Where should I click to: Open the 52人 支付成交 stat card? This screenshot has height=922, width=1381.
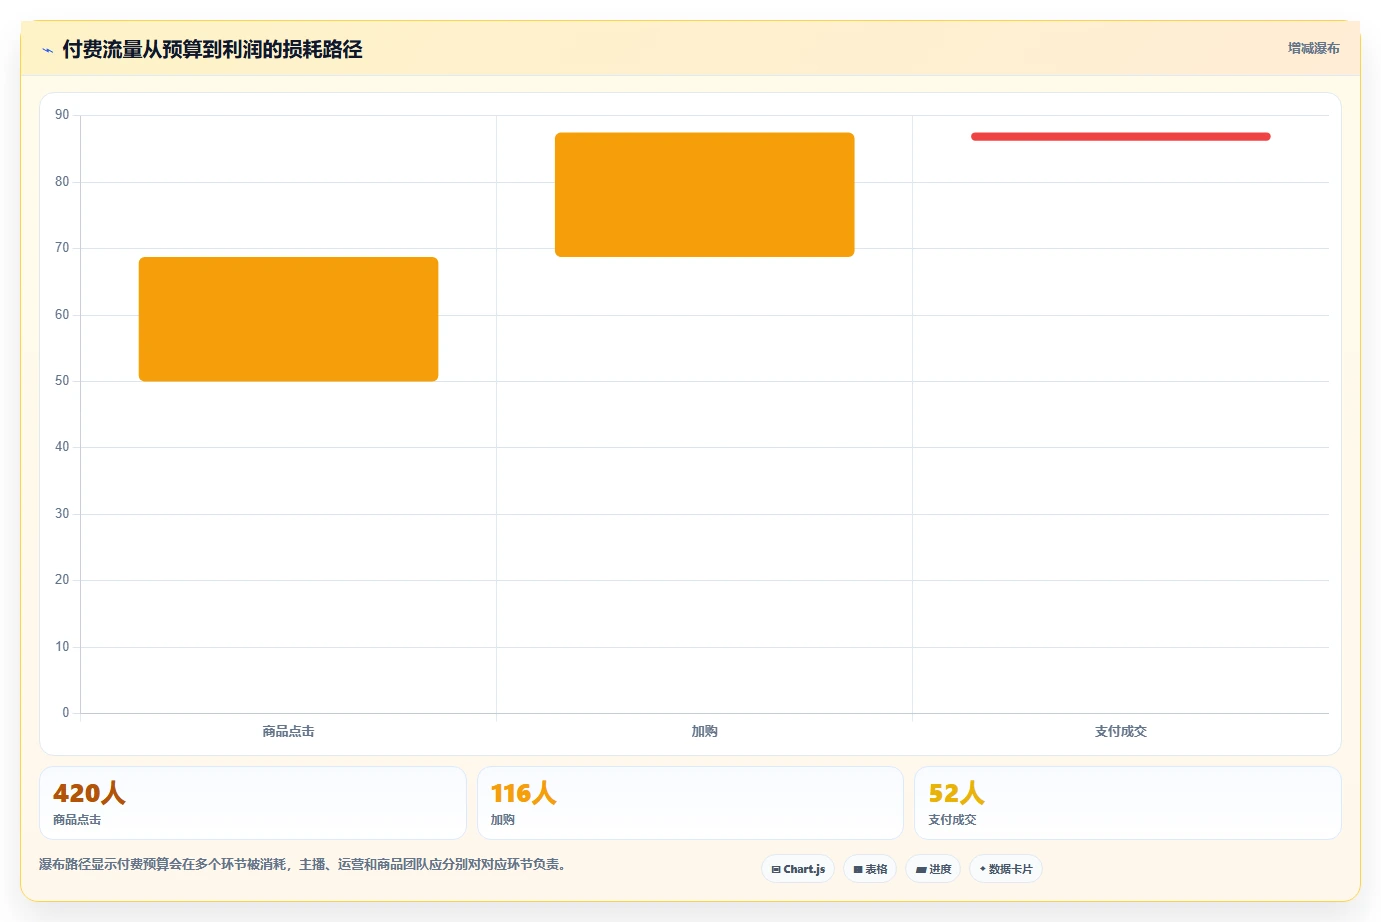(x=1128, y=803)
